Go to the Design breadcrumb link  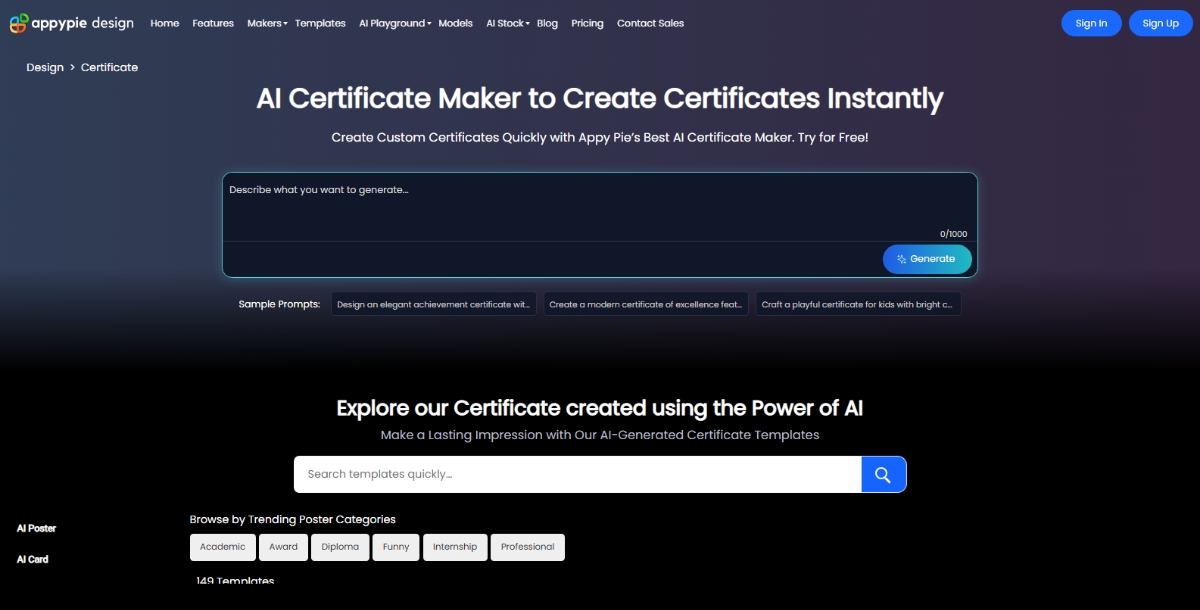[x=45, y=67]
